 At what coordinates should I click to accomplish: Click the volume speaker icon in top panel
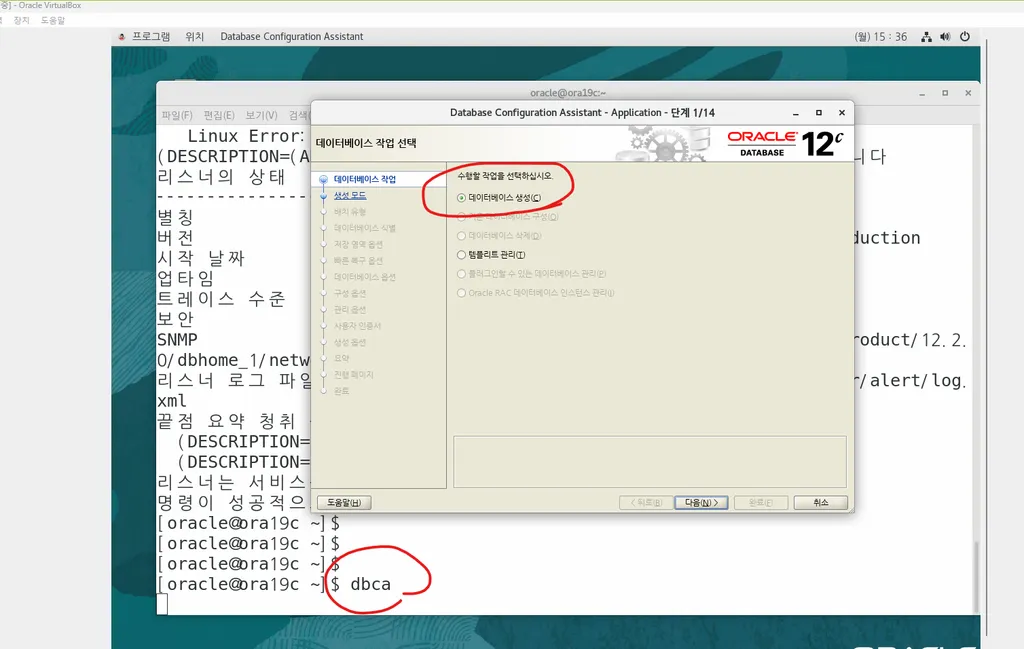(945, 37)
